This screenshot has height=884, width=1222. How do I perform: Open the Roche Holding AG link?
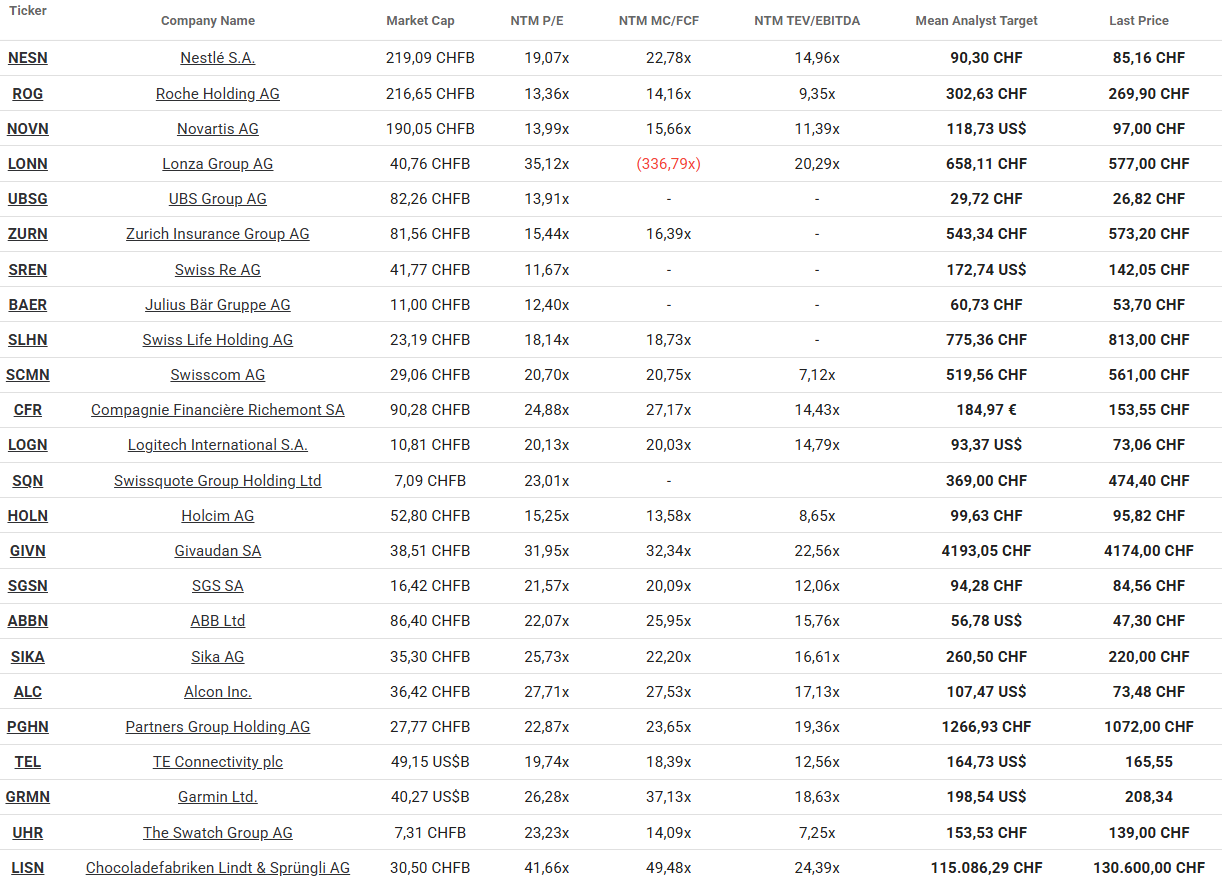[x=217, y=93]
